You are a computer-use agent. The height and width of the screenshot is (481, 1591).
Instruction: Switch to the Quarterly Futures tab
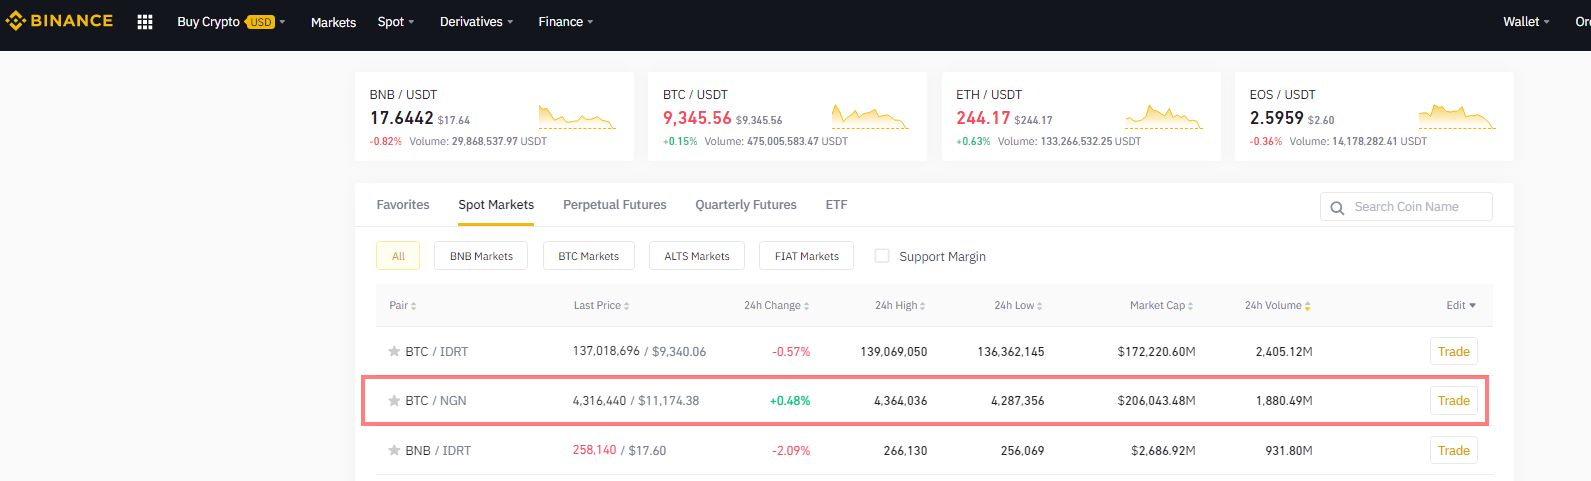pyautogui.click(x=746, y=205)
